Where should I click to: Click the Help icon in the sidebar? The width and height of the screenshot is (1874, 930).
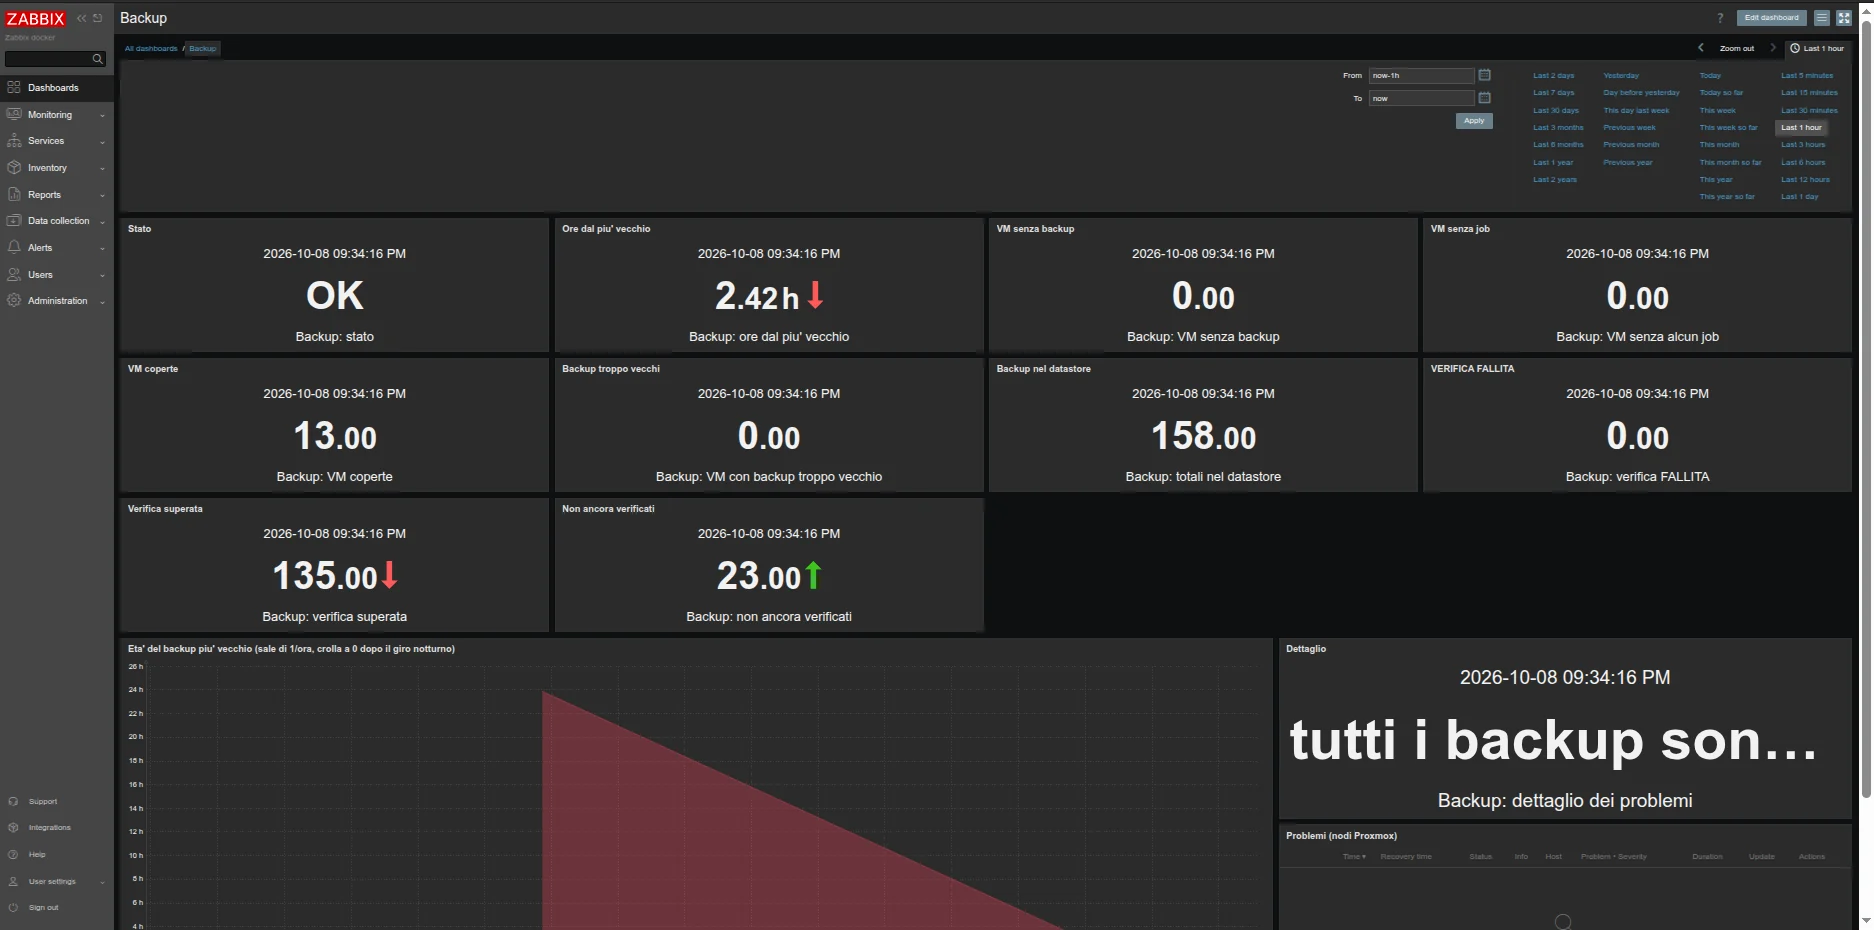click(13, 855)
